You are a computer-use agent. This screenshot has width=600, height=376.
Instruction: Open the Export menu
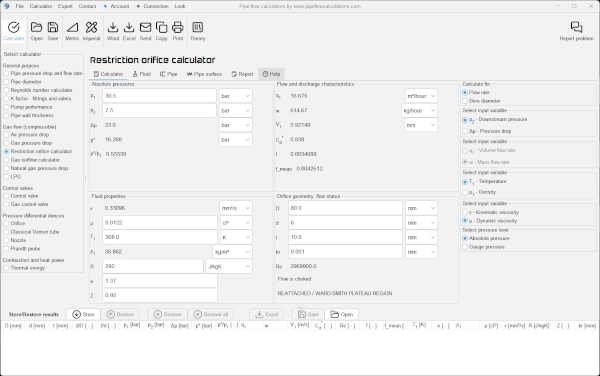(65, 6)
